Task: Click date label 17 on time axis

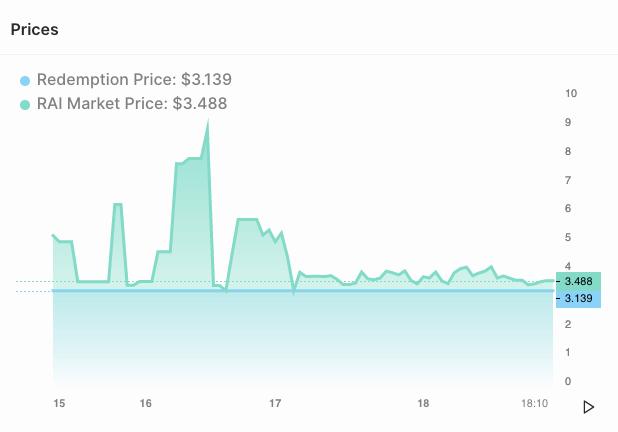Action: (276, 403)
